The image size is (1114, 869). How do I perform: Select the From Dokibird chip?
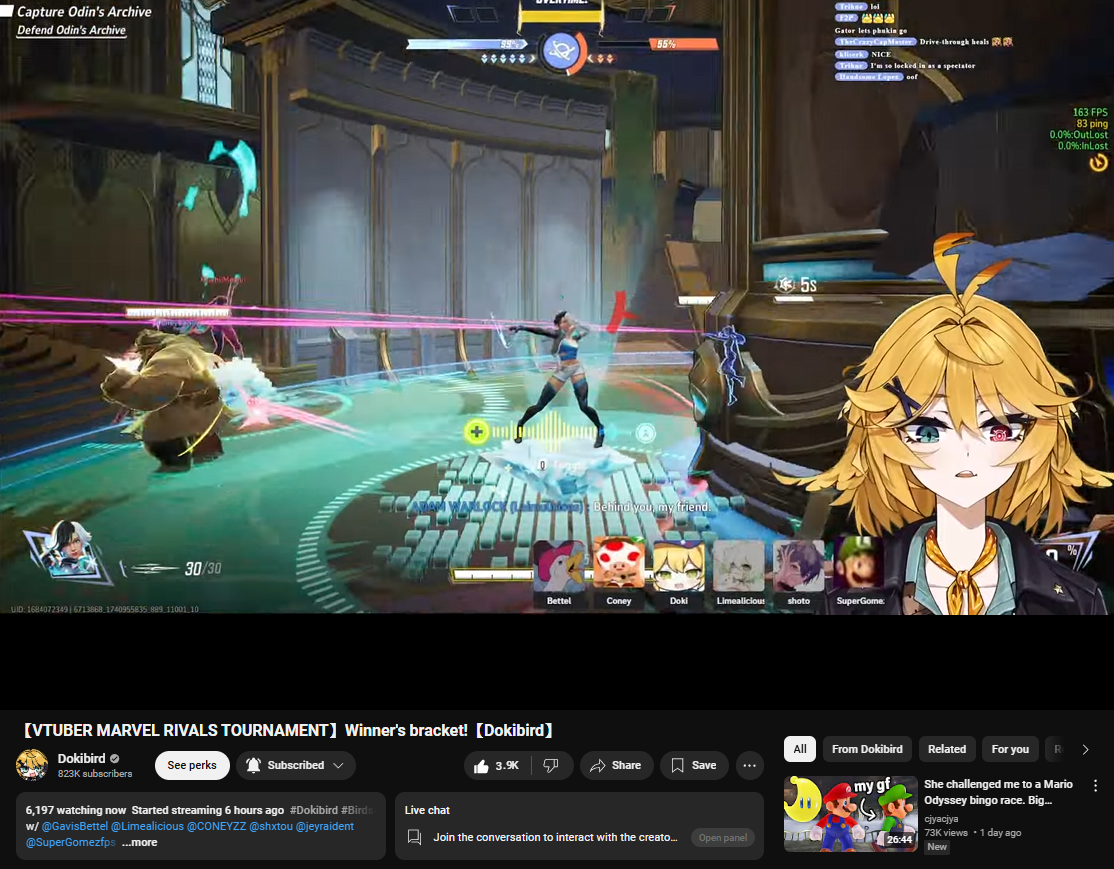coord(867,749)
